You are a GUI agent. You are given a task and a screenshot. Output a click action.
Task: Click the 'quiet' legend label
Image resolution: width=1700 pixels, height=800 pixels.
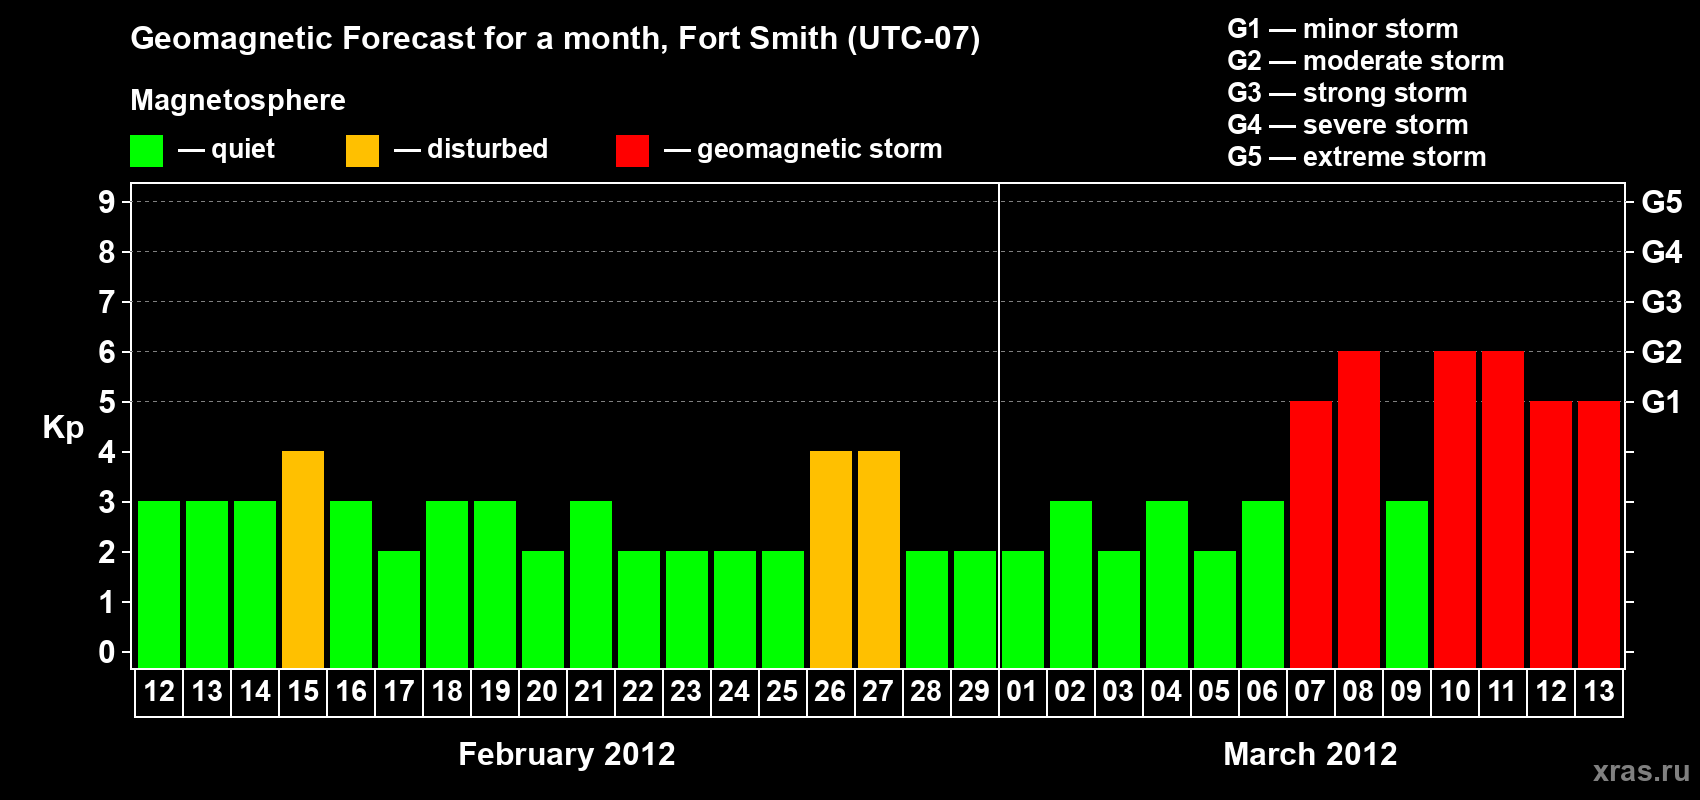coord(243,149)
